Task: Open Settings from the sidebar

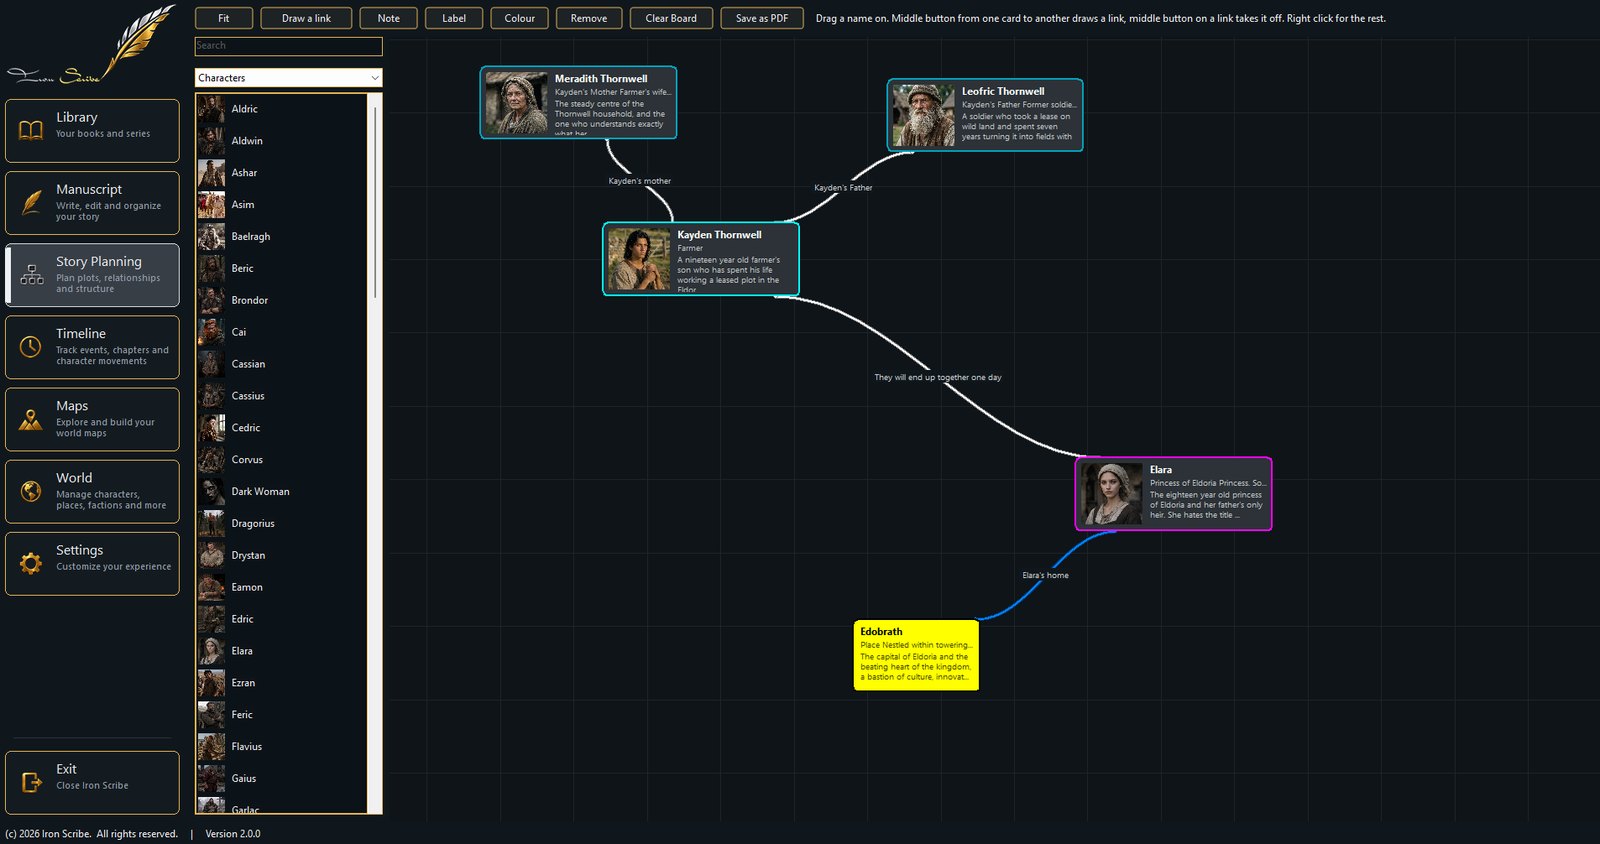Action: coord(92,563)
